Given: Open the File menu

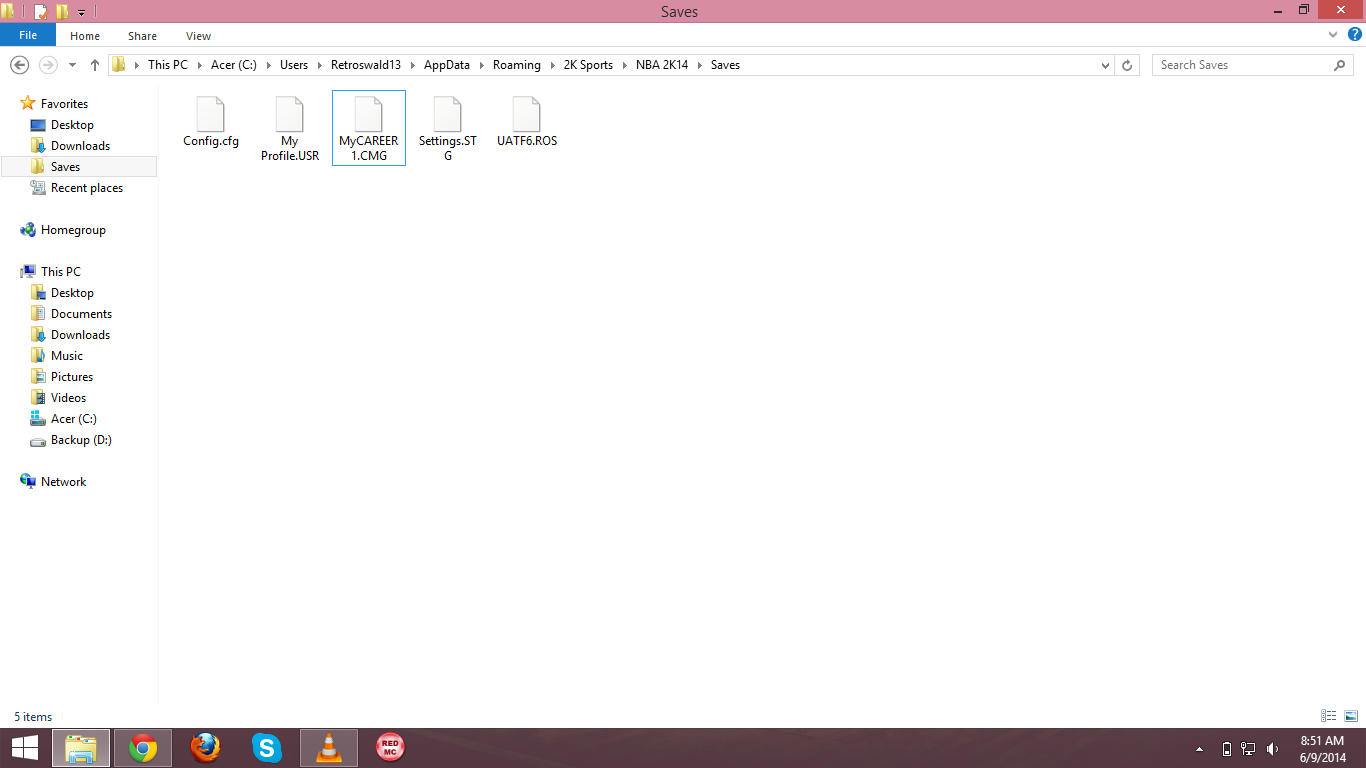Looking at the screenshot, I should pos(28,35).
